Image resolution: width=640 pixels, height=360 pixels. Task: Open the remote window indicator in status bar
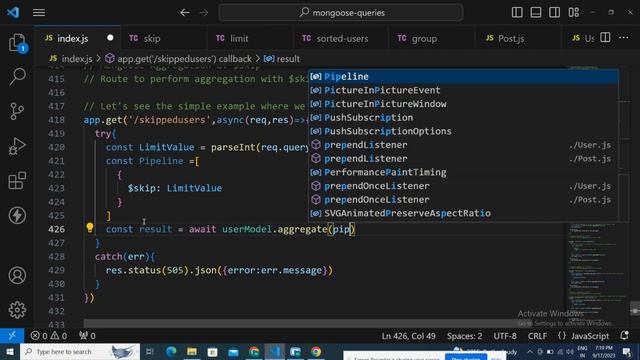(x=12, y=336)
